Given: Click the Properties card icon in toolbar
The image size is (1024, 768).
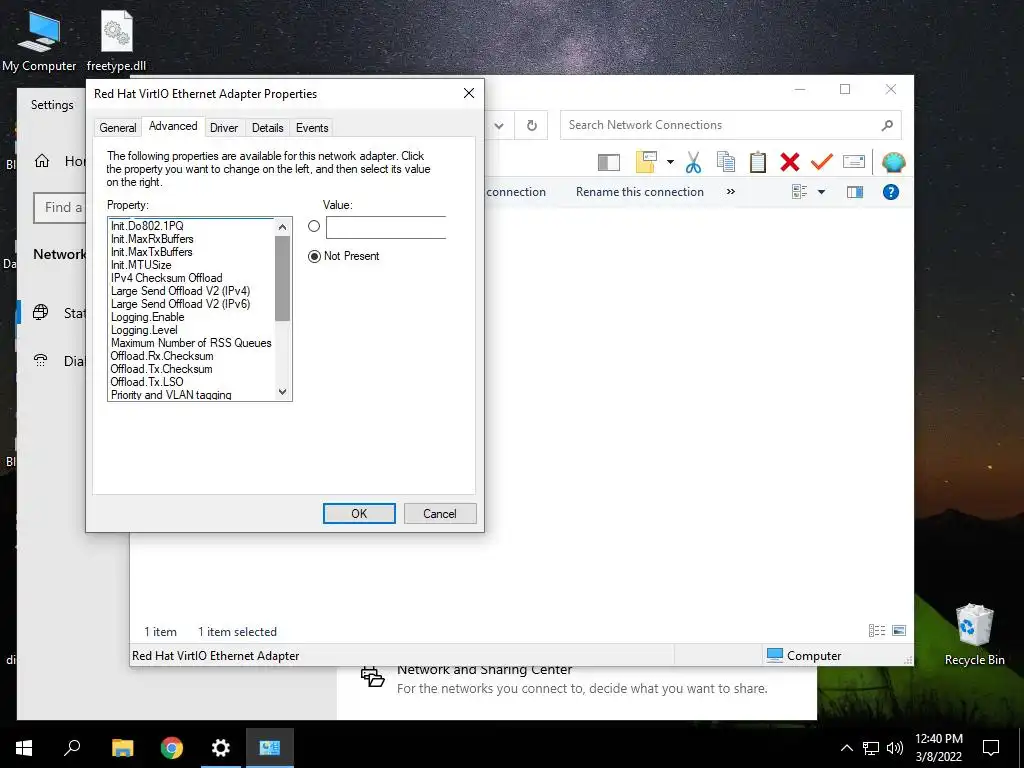Looking at the screenshot, I should click(x=854, y=161).
